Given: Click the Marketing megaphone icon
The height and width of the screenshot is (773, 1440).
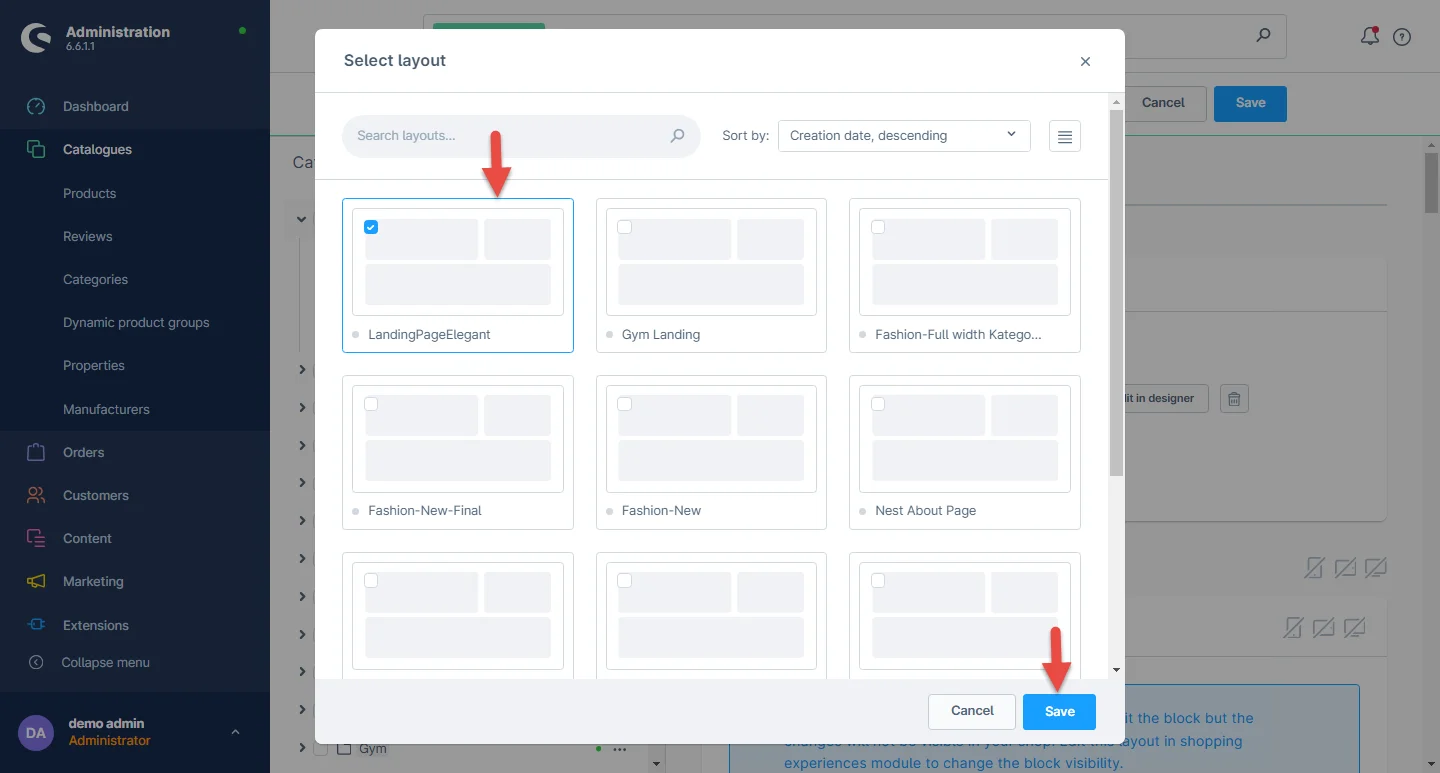Looking at the screenshot, I should pyautogui.click(x=36, y=582).
